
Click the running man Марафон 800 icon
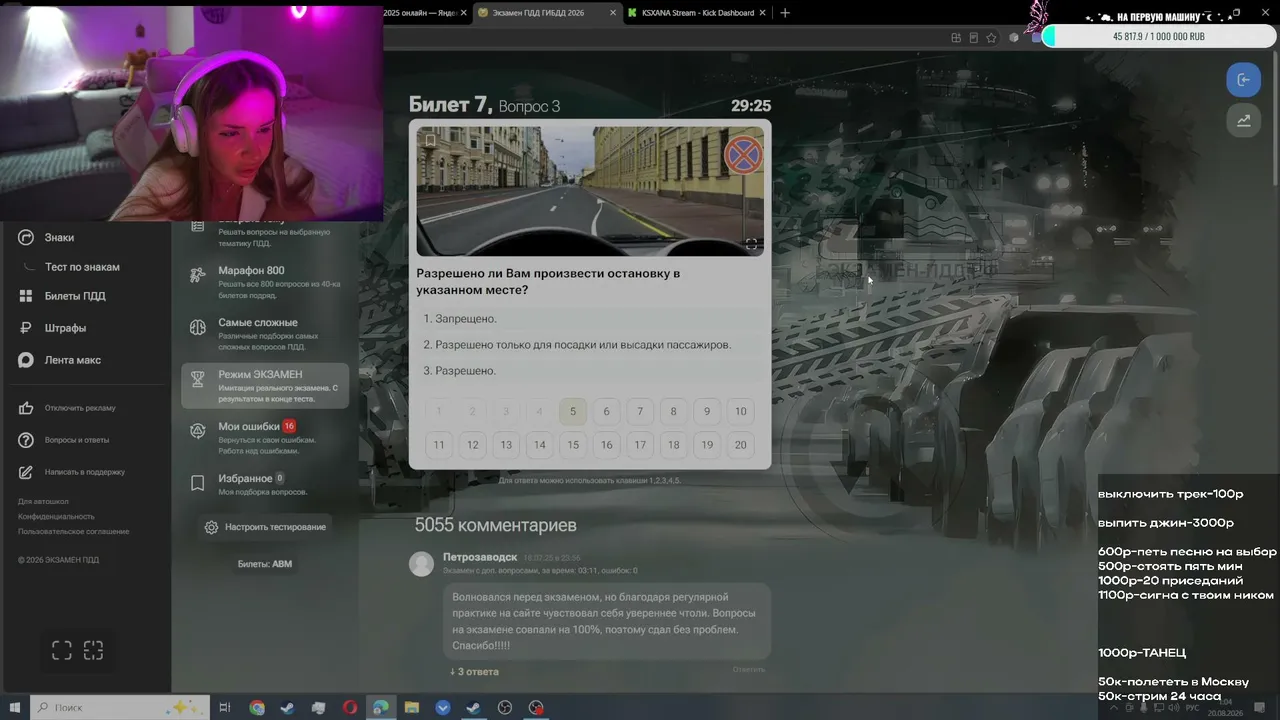198,275
